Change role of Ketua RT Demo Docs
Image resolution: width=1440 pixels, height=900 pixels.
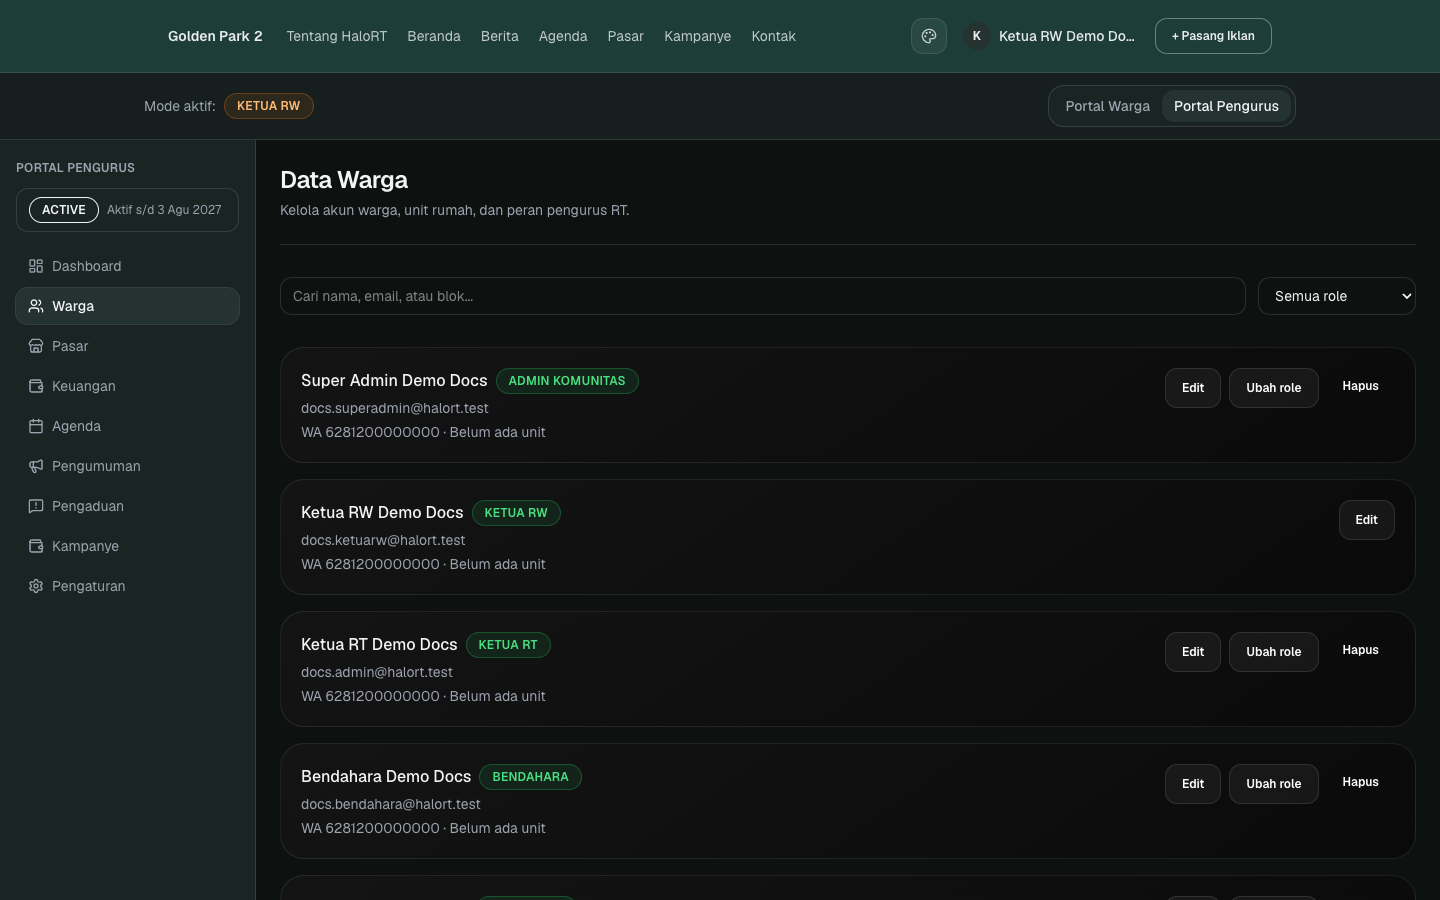point(1274,652)
